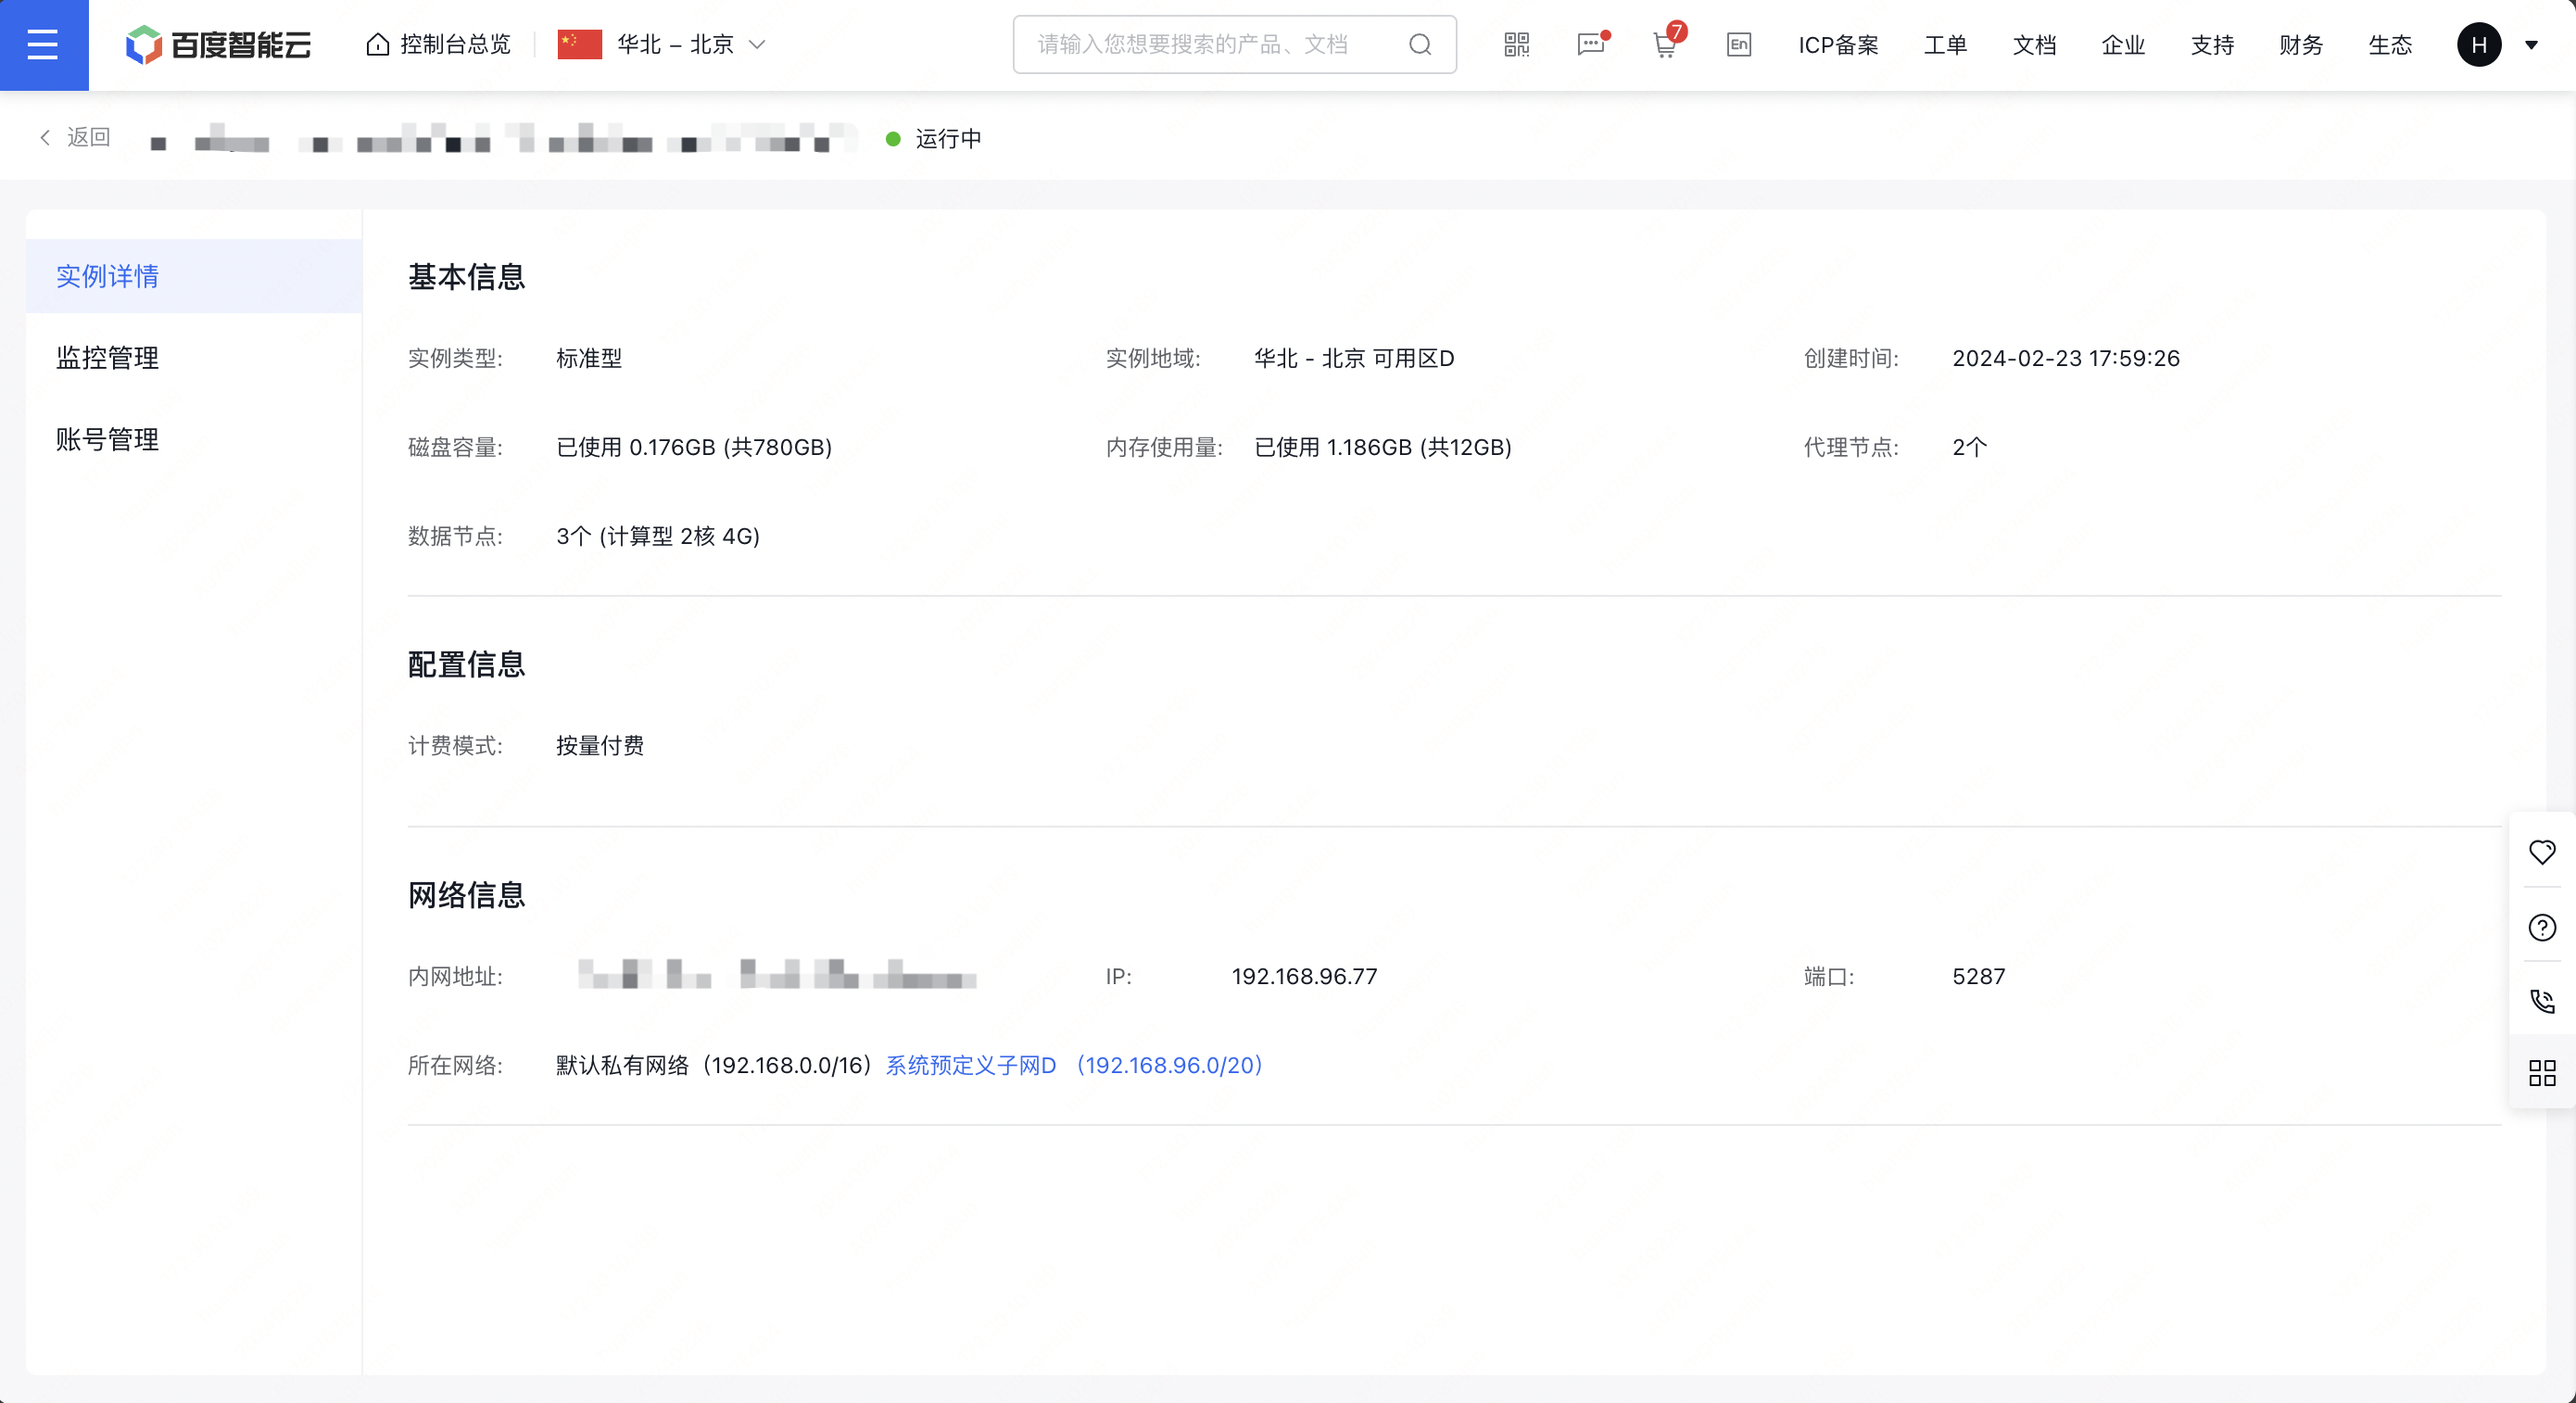2576x1403 pixels.
Task: Click memory usage 已使用 1.186GB (共12GB)
Action: point(1383,448)
